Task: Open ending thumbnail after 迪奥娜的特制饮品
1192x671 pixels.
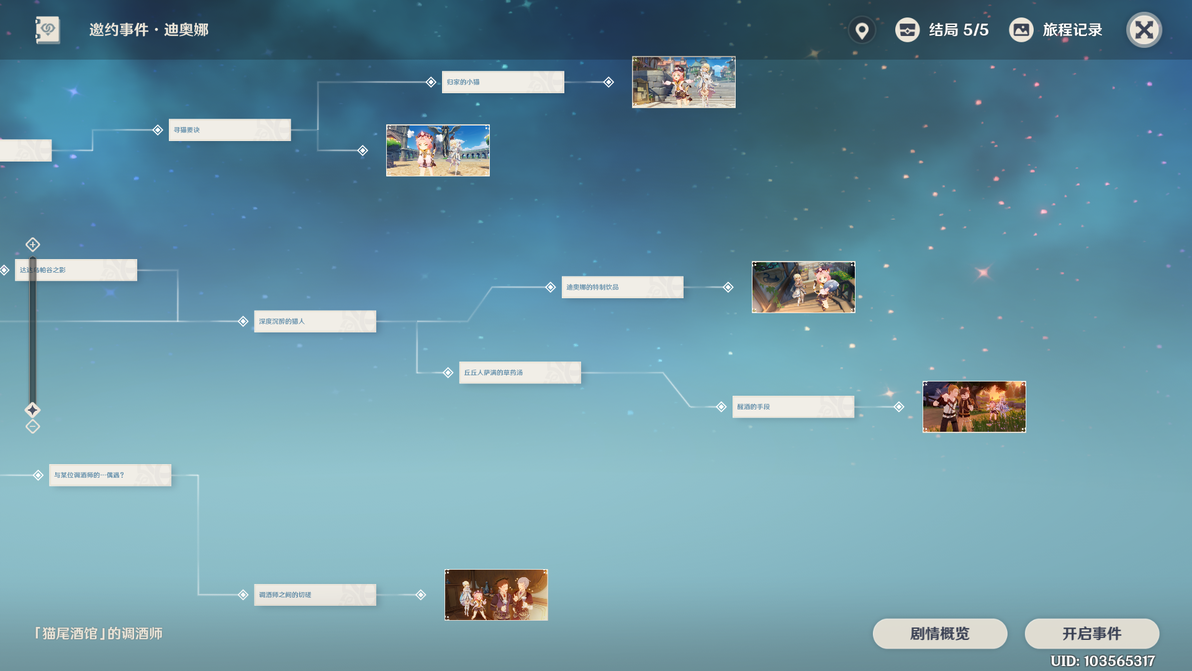Action: coord(804,287)
